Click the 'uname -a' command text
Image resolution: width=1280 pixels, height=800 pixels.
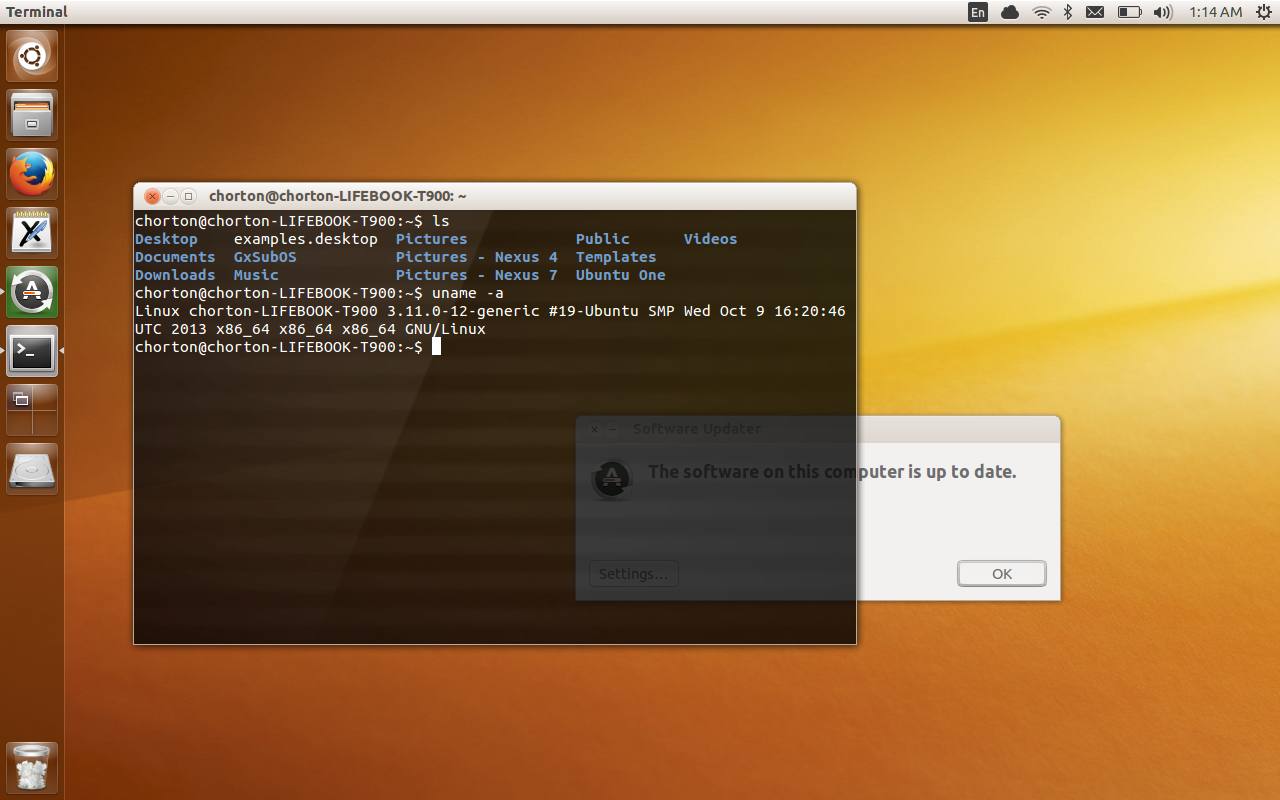pyautogui.click(x=468, y=293)
